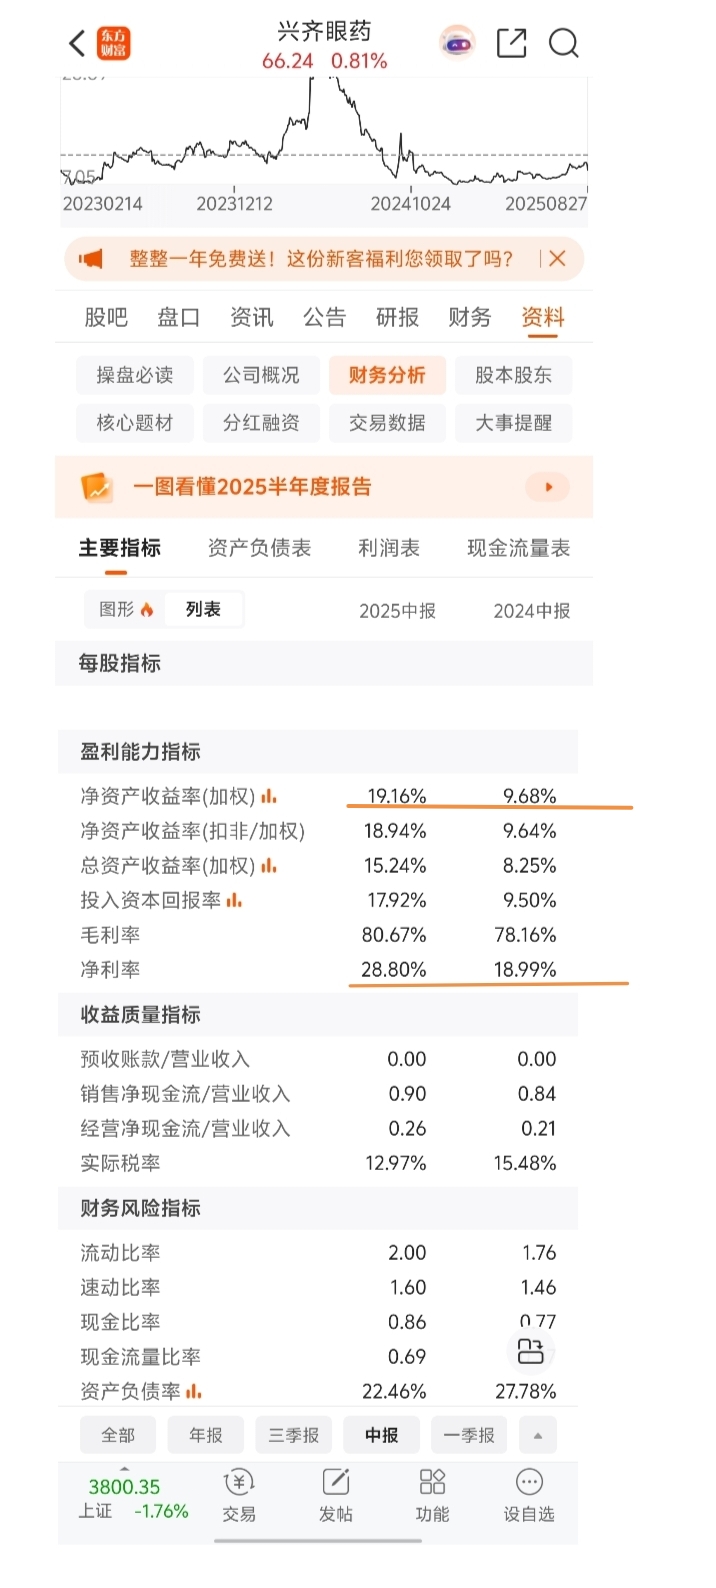This screenshot has height=1588, width=716.
Task: Open the AI robot assistant icon
Action: tap(458, 43)
